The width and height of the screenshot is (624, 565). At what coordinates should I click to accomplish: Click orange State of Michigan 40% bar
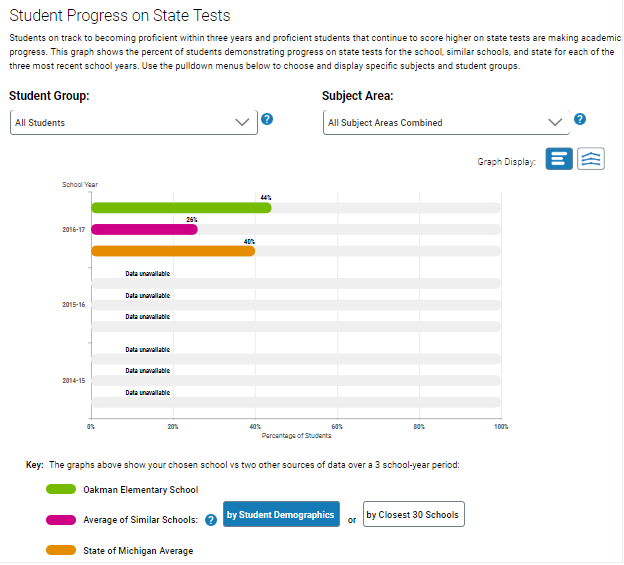click(172, 251)
